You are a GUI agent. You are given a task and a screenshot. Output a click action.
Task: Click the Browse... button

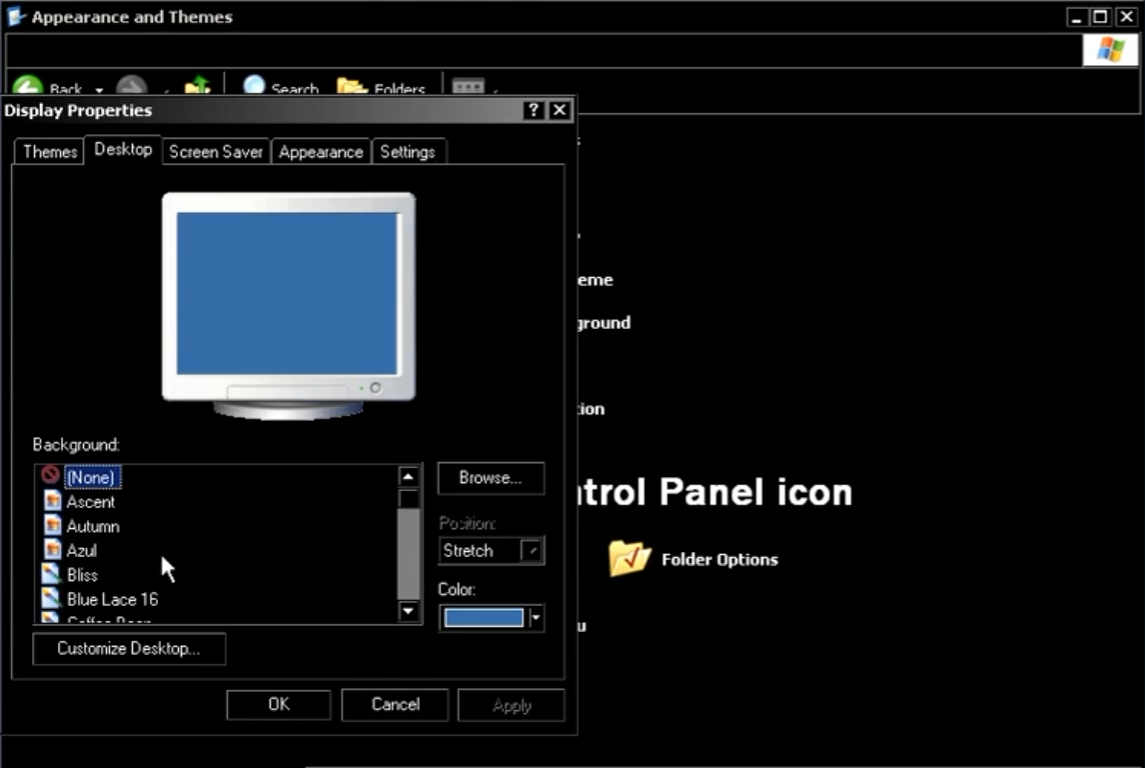click(x=491, y=478)
